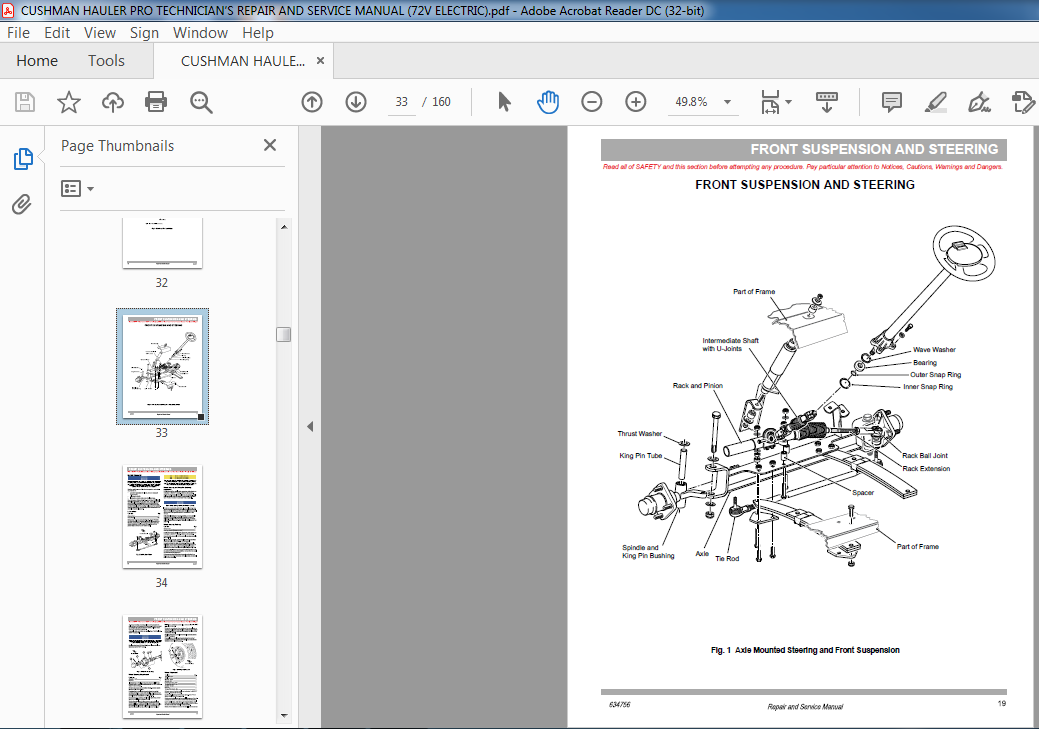Select page 34 thumbnail

point(162,517)
